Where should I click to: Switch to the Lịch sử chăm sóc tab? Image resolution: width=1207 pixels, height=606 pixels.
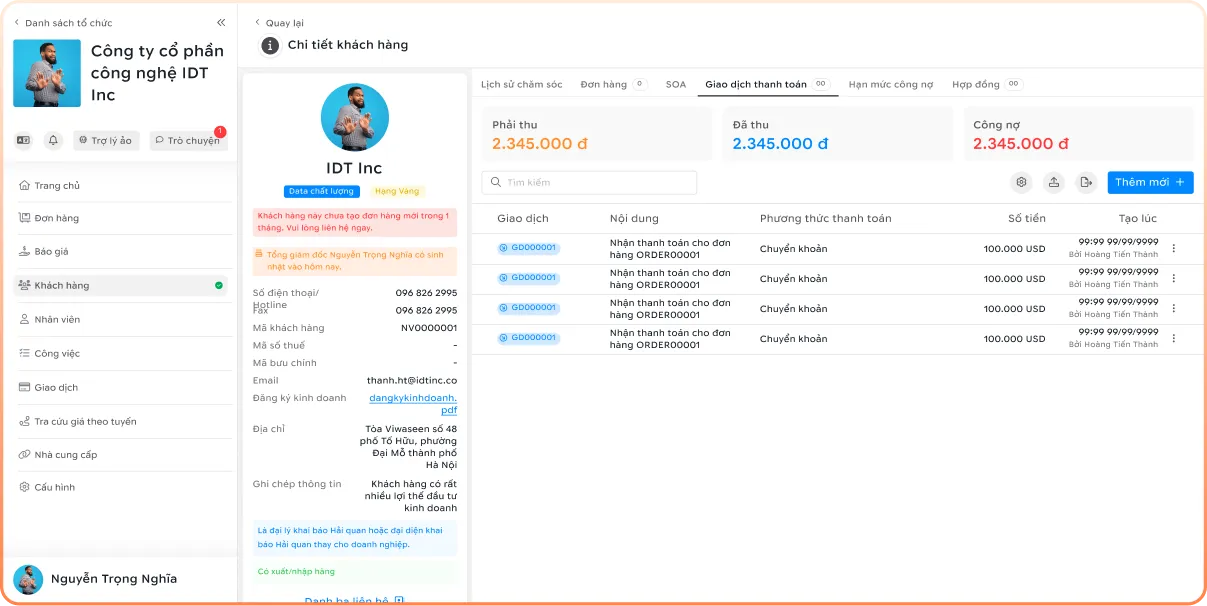[x=522, y=85]
